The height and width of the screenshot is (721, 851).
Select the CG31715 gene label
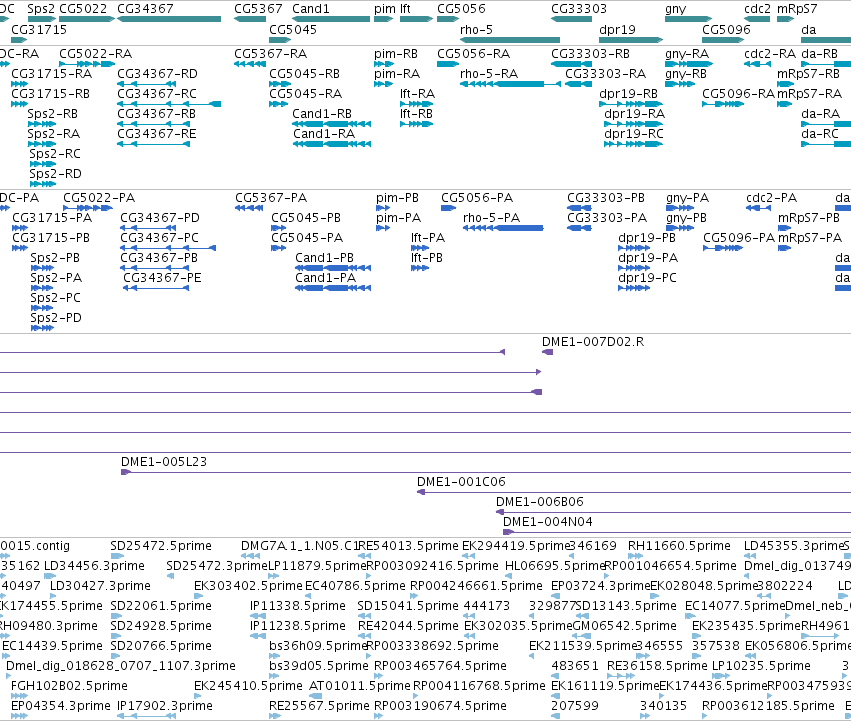pos(39,30)
